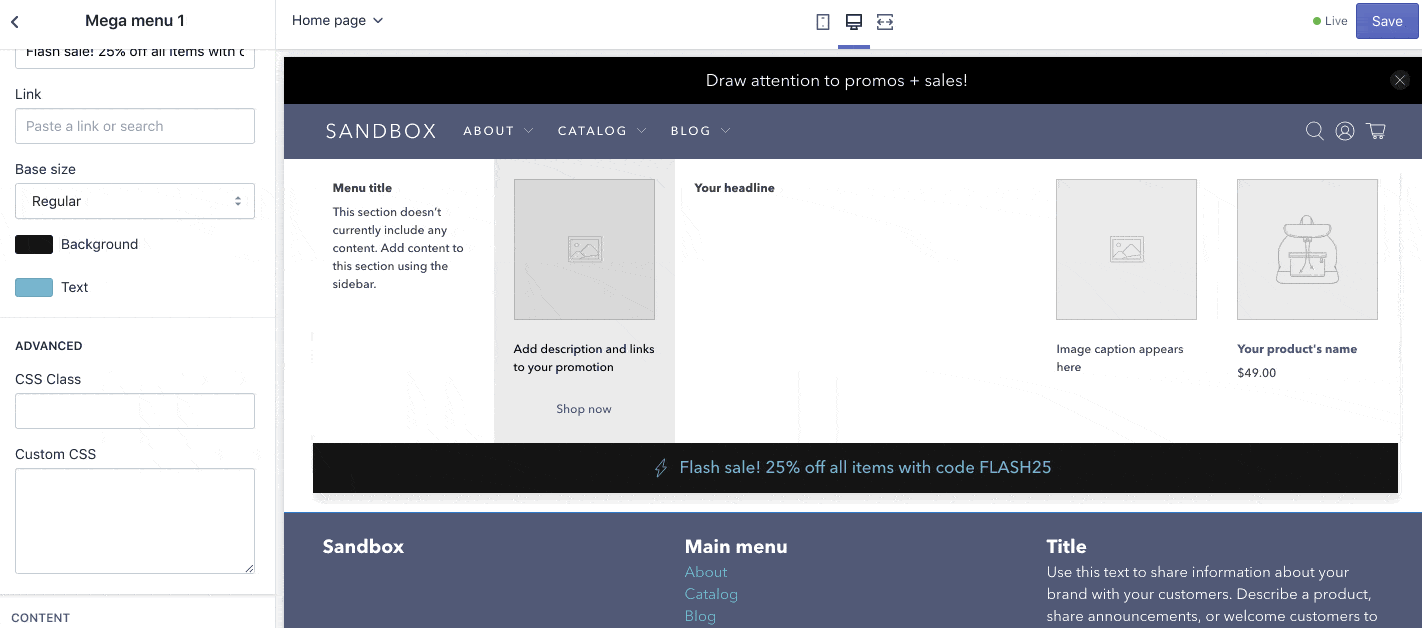Change the Background color swatch
Screen dimensions: 1422x628
pos(34,244)
